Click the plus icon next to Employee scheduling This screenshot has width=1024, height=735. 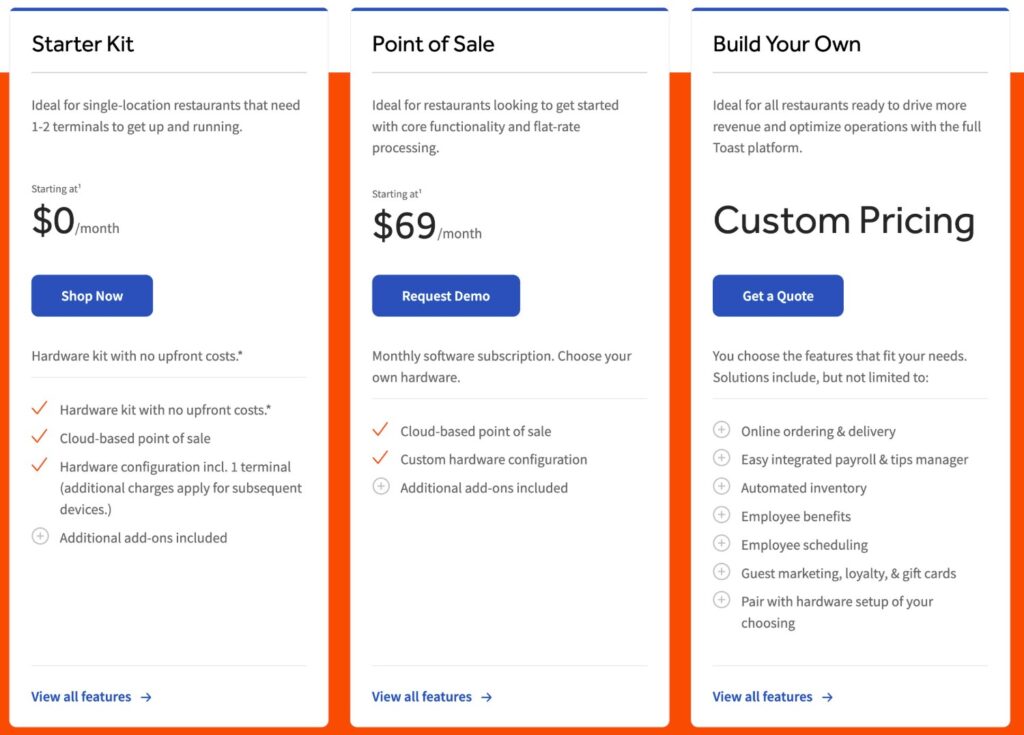[721, 544]
